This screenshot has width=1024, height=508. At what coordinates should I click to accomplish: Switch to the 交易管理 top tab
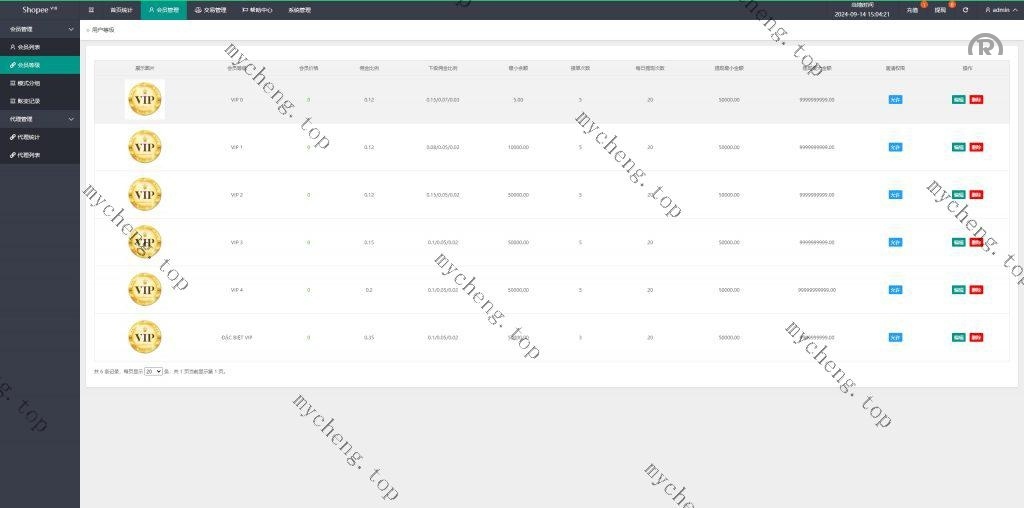[210, 10]
